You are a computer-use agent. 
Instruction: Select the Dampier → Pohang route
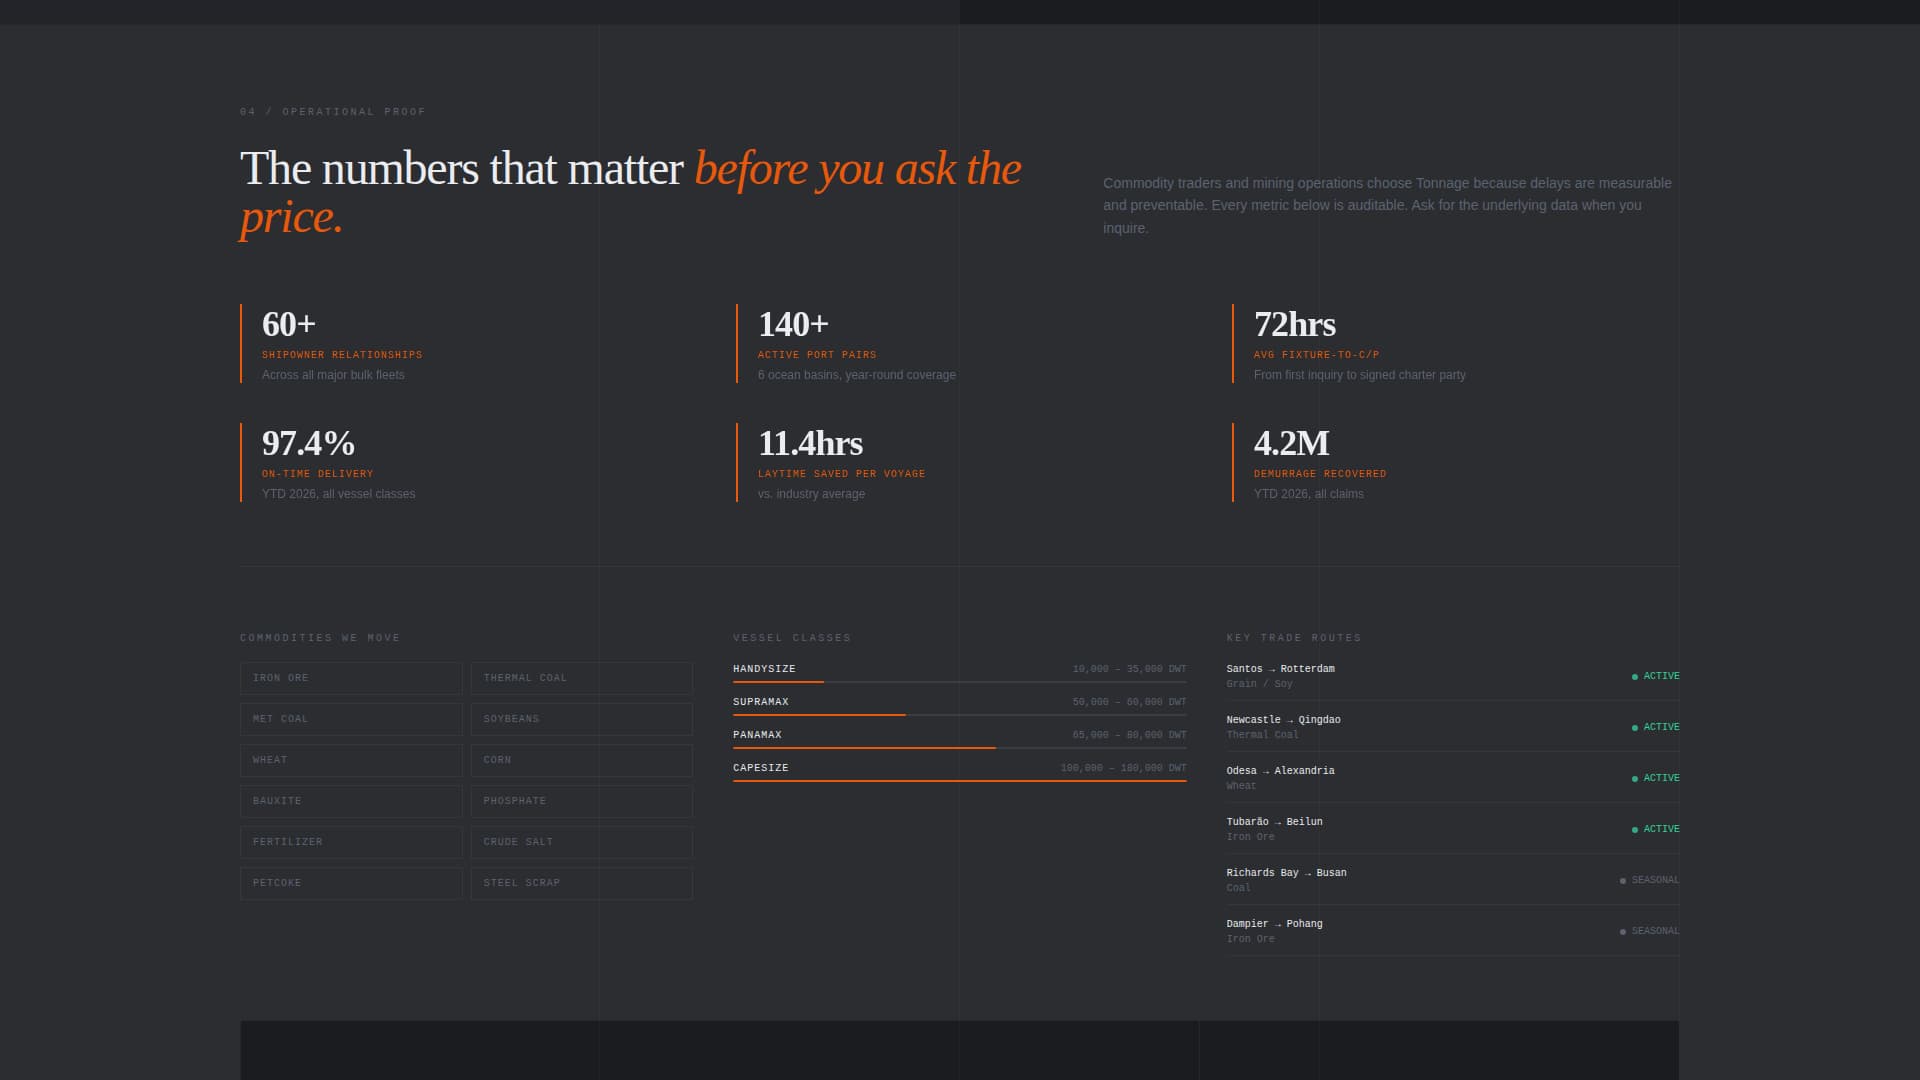click(1453, 931)
